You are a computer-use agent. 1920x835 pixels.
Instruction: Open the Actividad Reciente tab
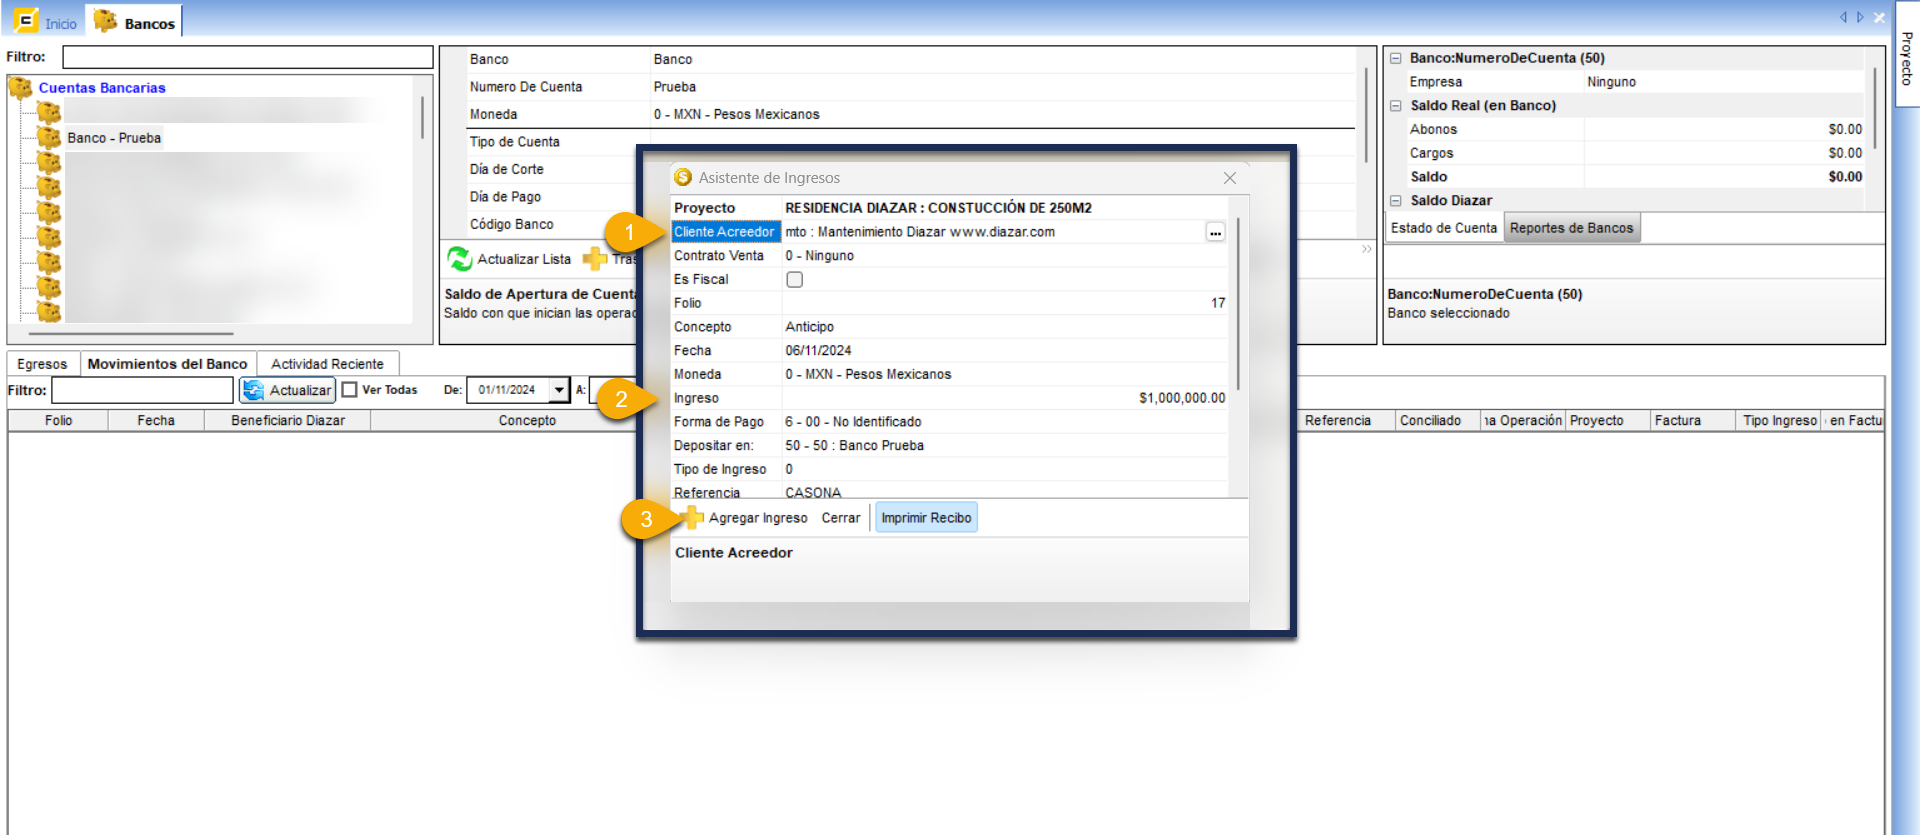click(x=327, y=364)
